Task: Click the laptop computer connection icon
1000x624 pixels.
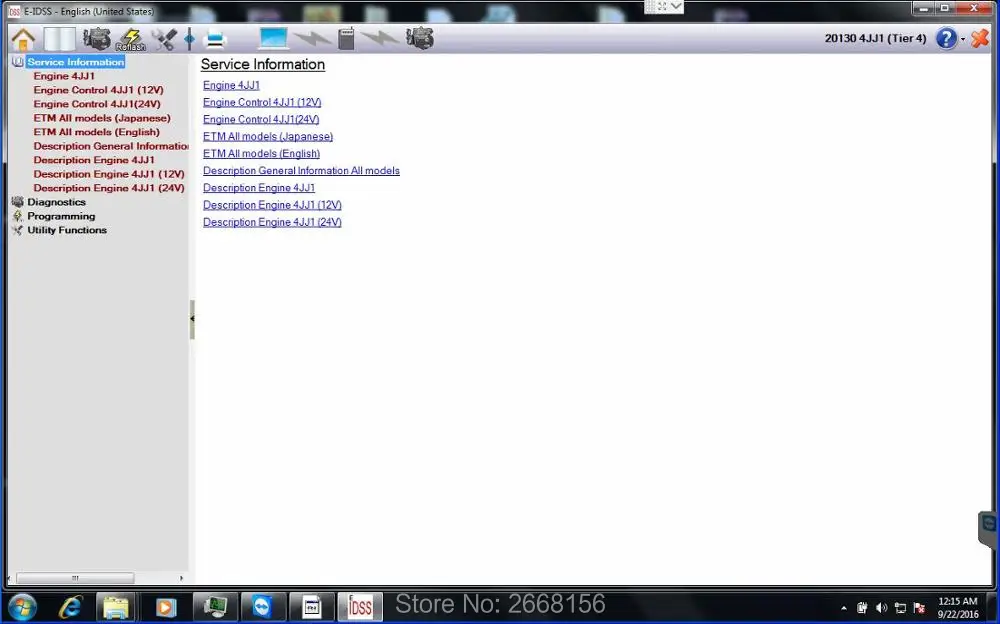Action: pos(274,39)
